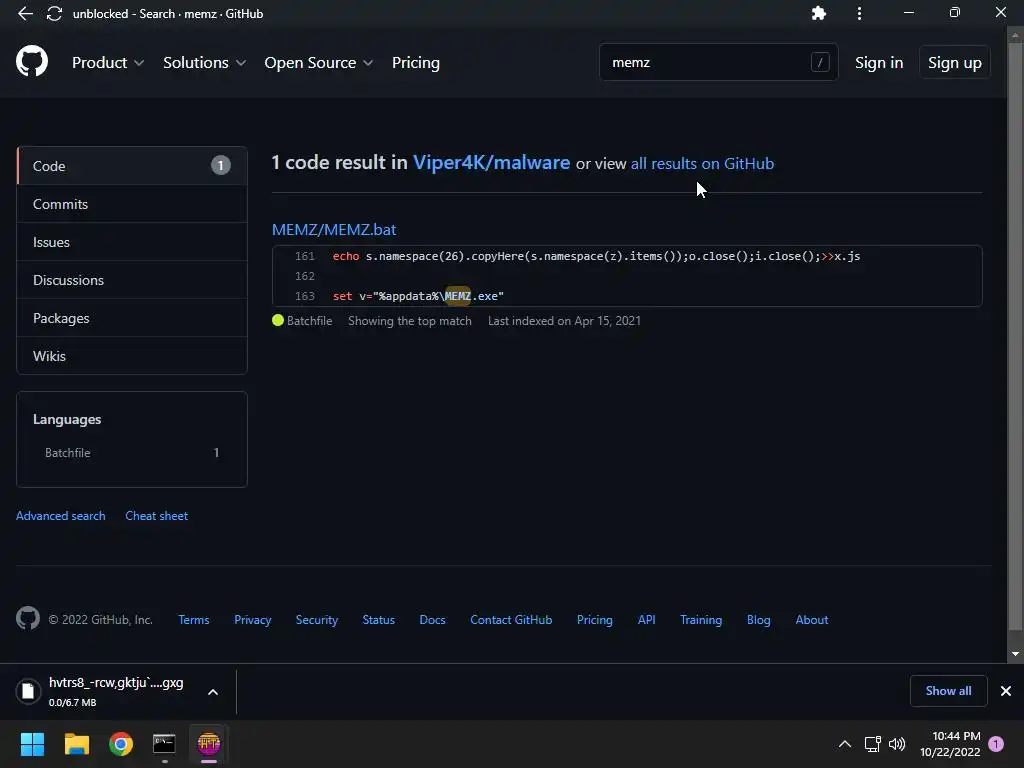Screen dimensions: 1024x768
Task: Expand download item options chevron
Action: click(x=213, y=692)
